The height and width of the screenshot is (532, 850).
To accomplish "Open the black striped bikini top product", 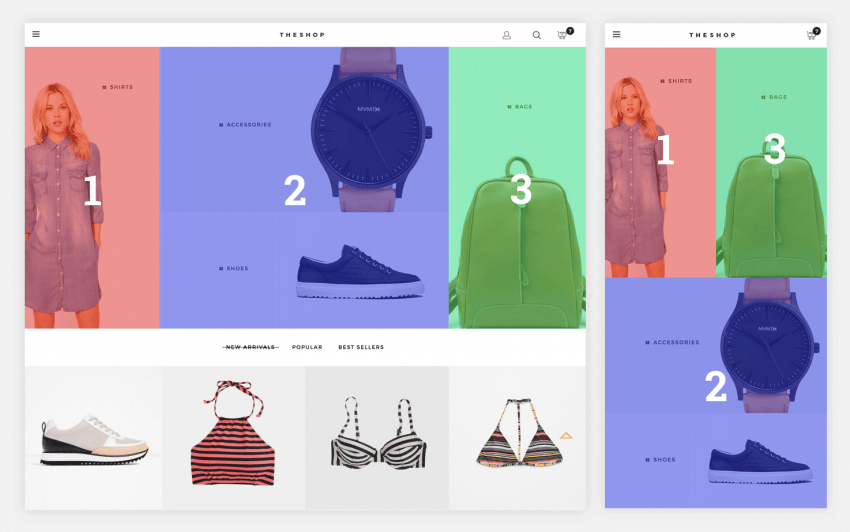I will coord(376,435).
